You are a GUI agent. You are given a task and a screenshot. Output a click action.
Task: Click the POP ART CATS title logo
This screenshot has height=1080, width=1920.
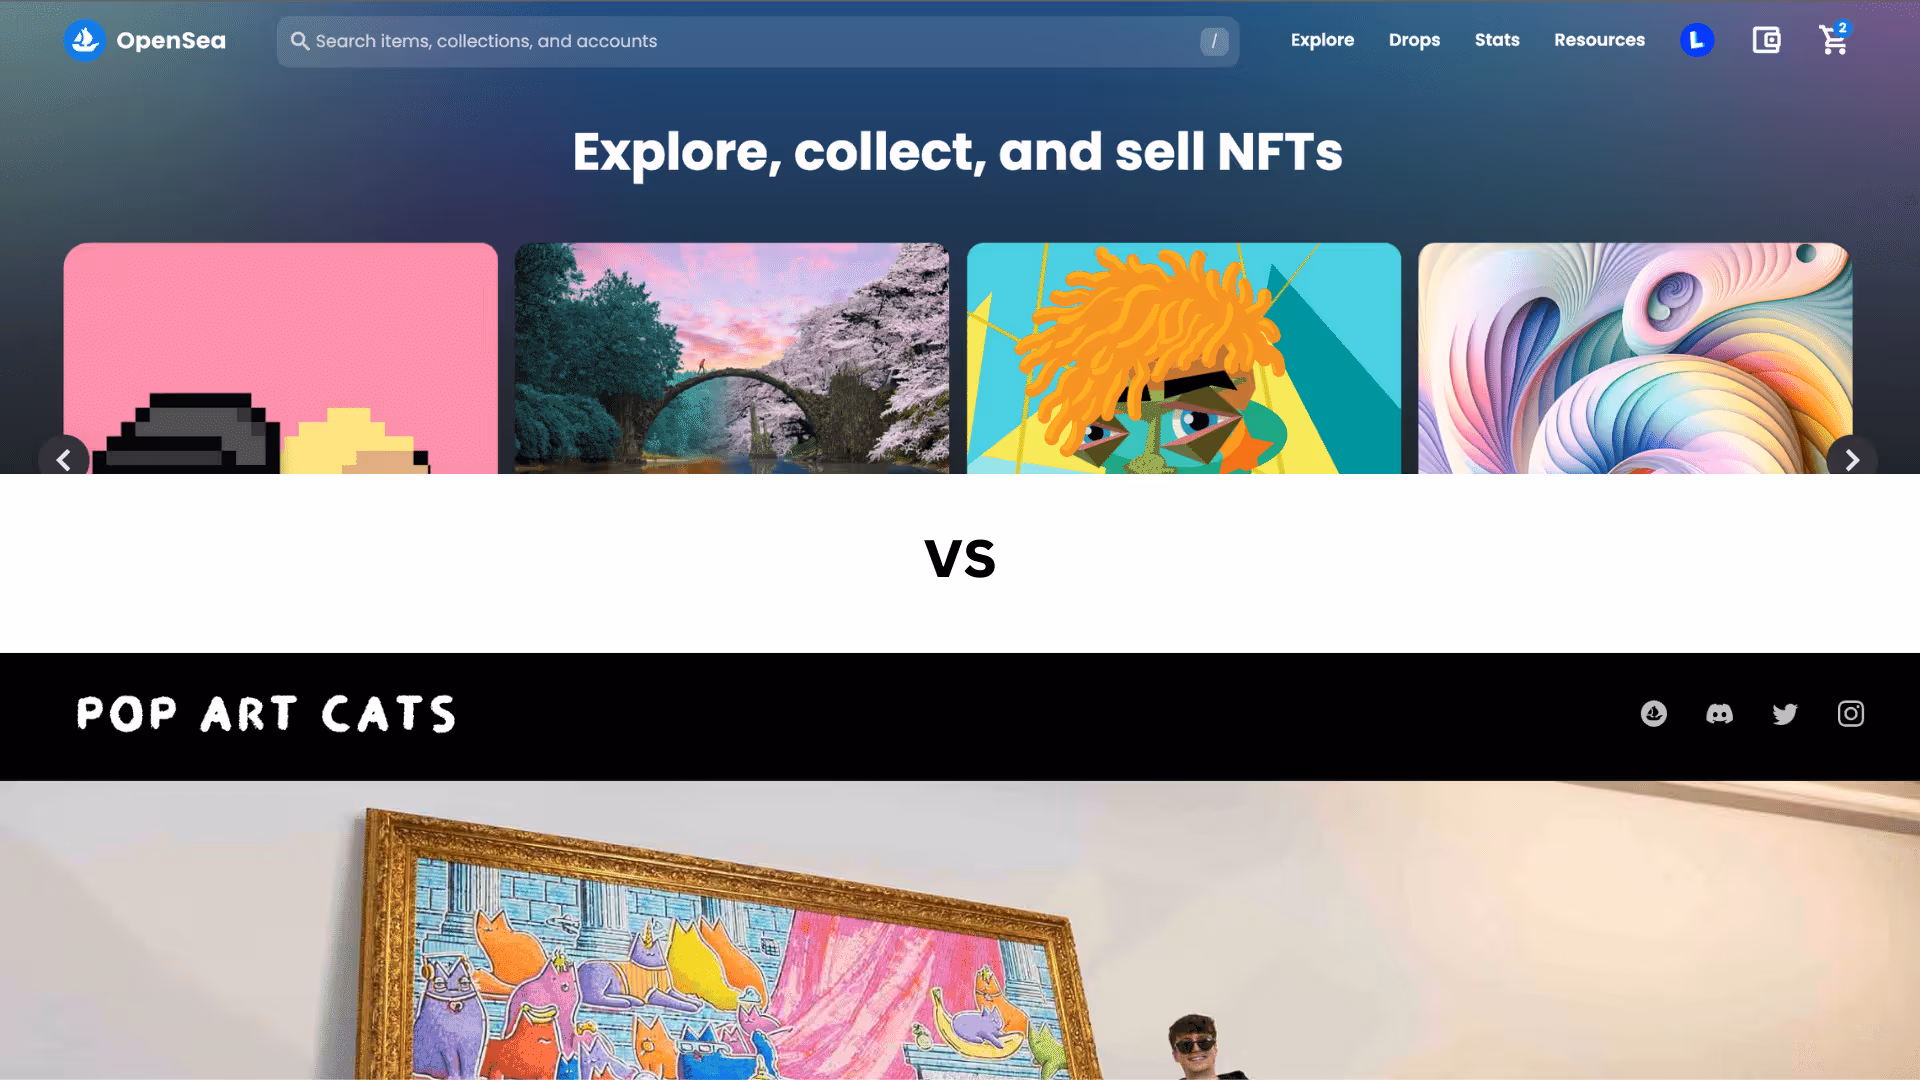pos(266,714)
